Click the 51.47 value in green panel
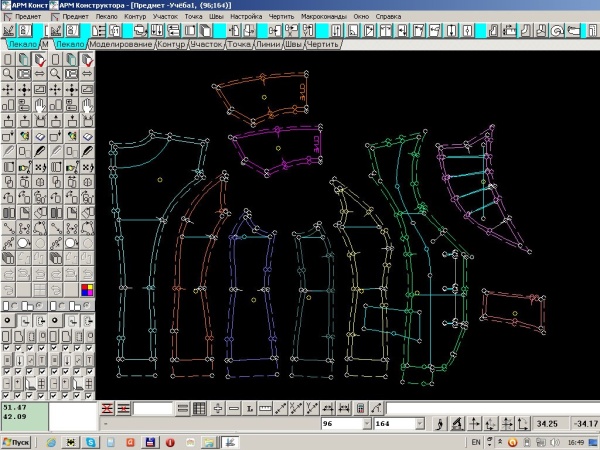 (x=15, y=408)
